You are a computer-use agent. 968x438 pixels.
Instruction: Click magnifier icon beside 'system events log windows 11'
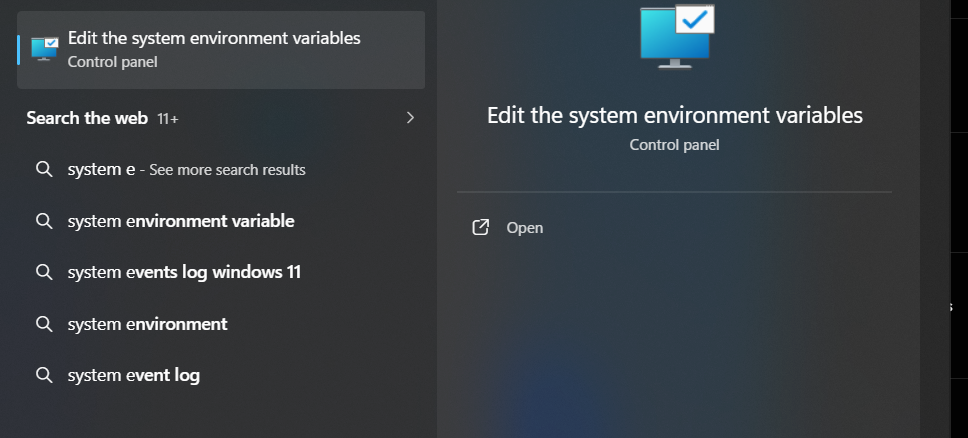click(44, 272)
